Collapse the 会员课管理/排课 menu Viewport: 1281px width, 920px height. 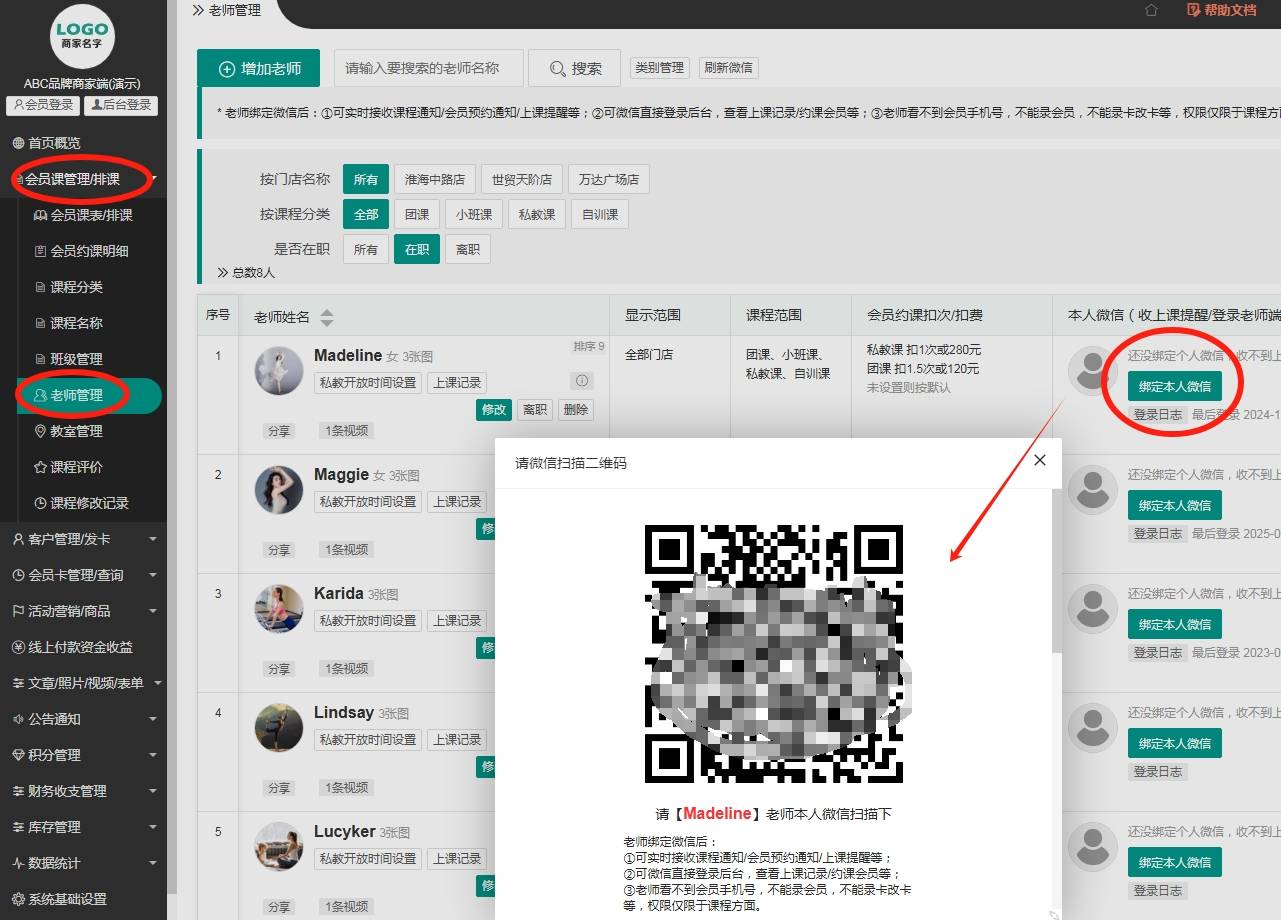coord(83,179)
